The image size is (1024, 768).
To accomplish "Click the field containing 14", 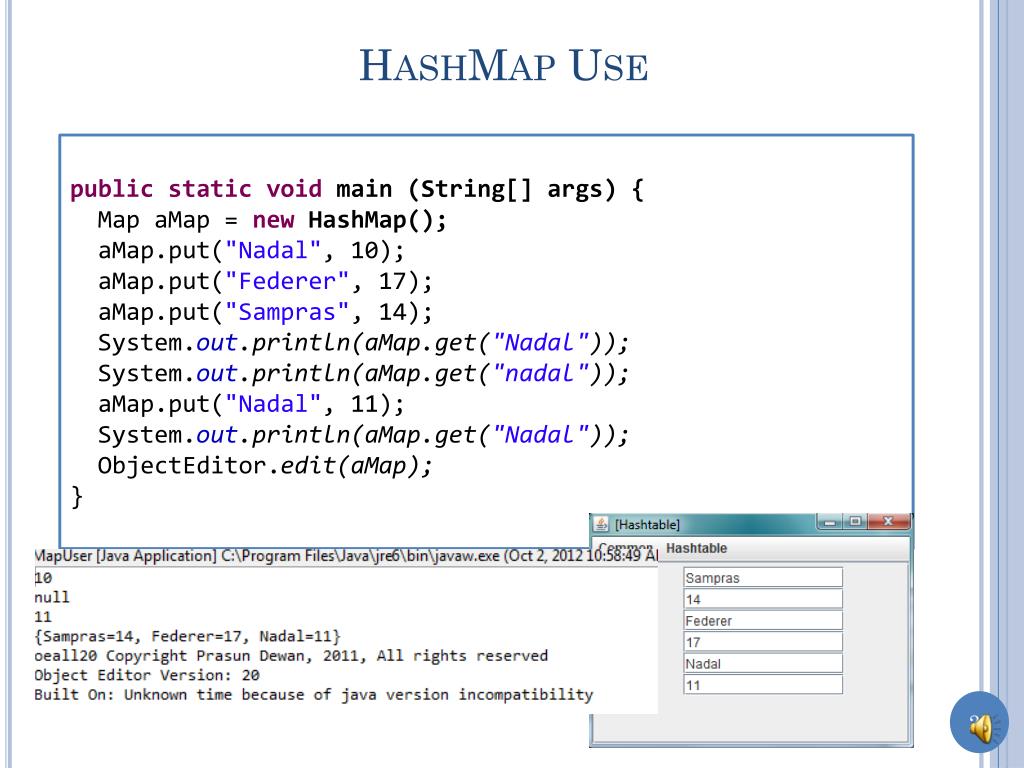I will (763, 599).
